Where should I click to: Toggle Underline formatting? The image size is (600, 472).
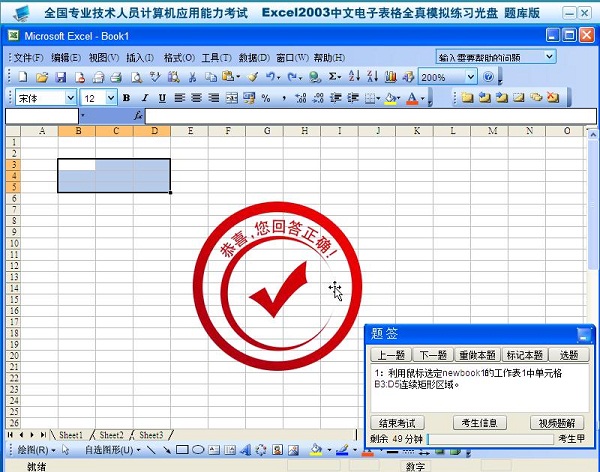162,98
